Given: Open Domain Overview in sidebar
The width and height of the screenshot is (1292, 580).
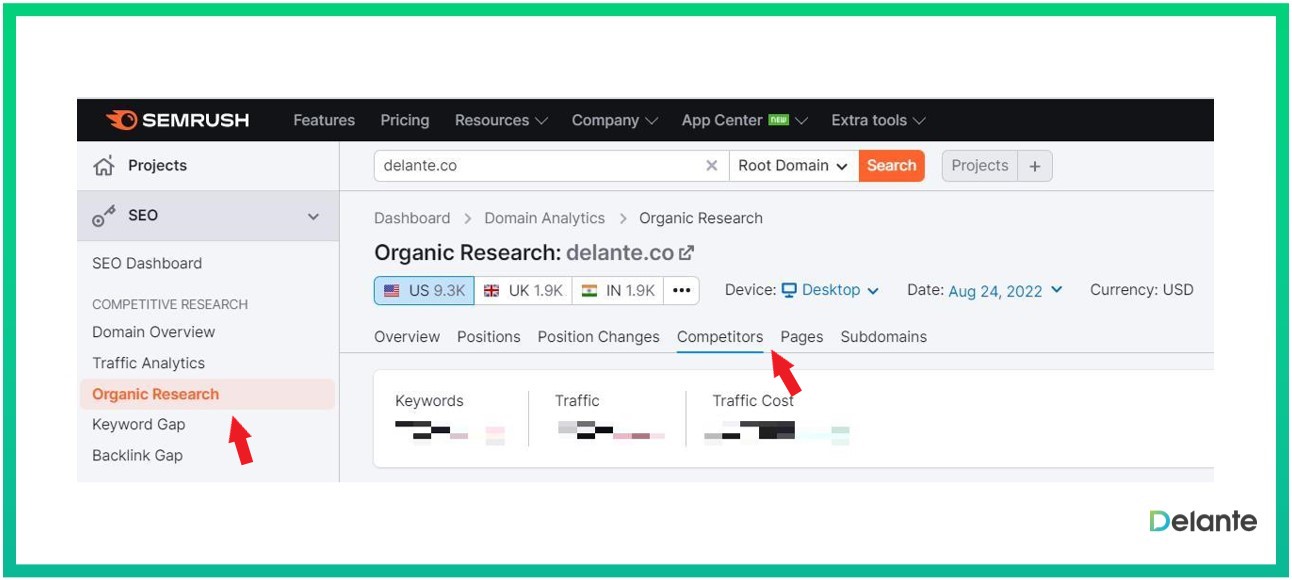Looking at the screenshot, I should (x=154, y=332).
